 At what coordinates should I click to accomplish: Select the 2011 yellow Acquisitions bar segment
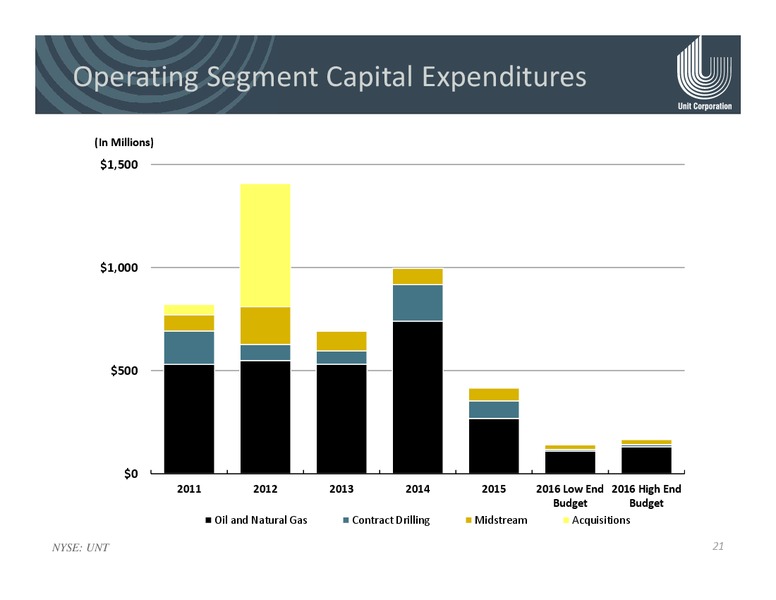coord(189,310)
